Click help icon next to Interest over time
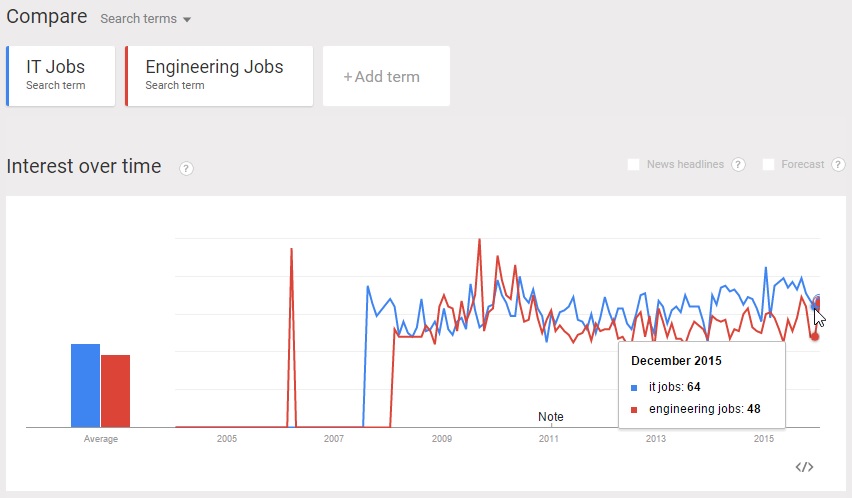 click(186, 168)
